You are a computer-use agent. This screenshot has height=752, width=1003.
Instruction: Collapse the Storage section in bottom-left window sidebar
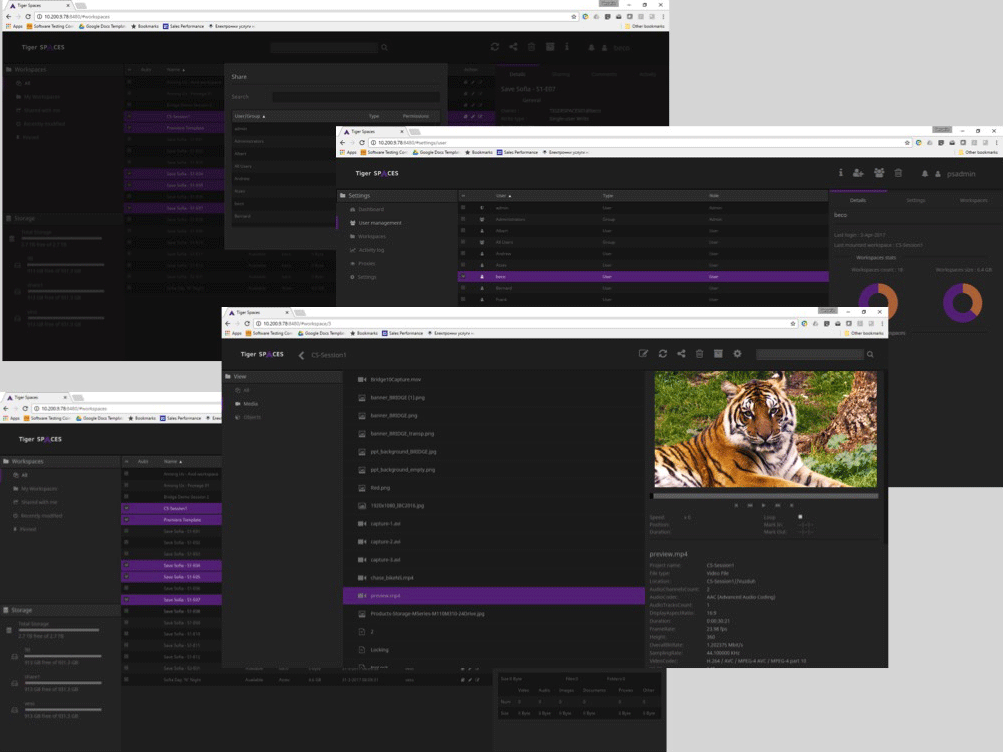[x=60, y=610]
